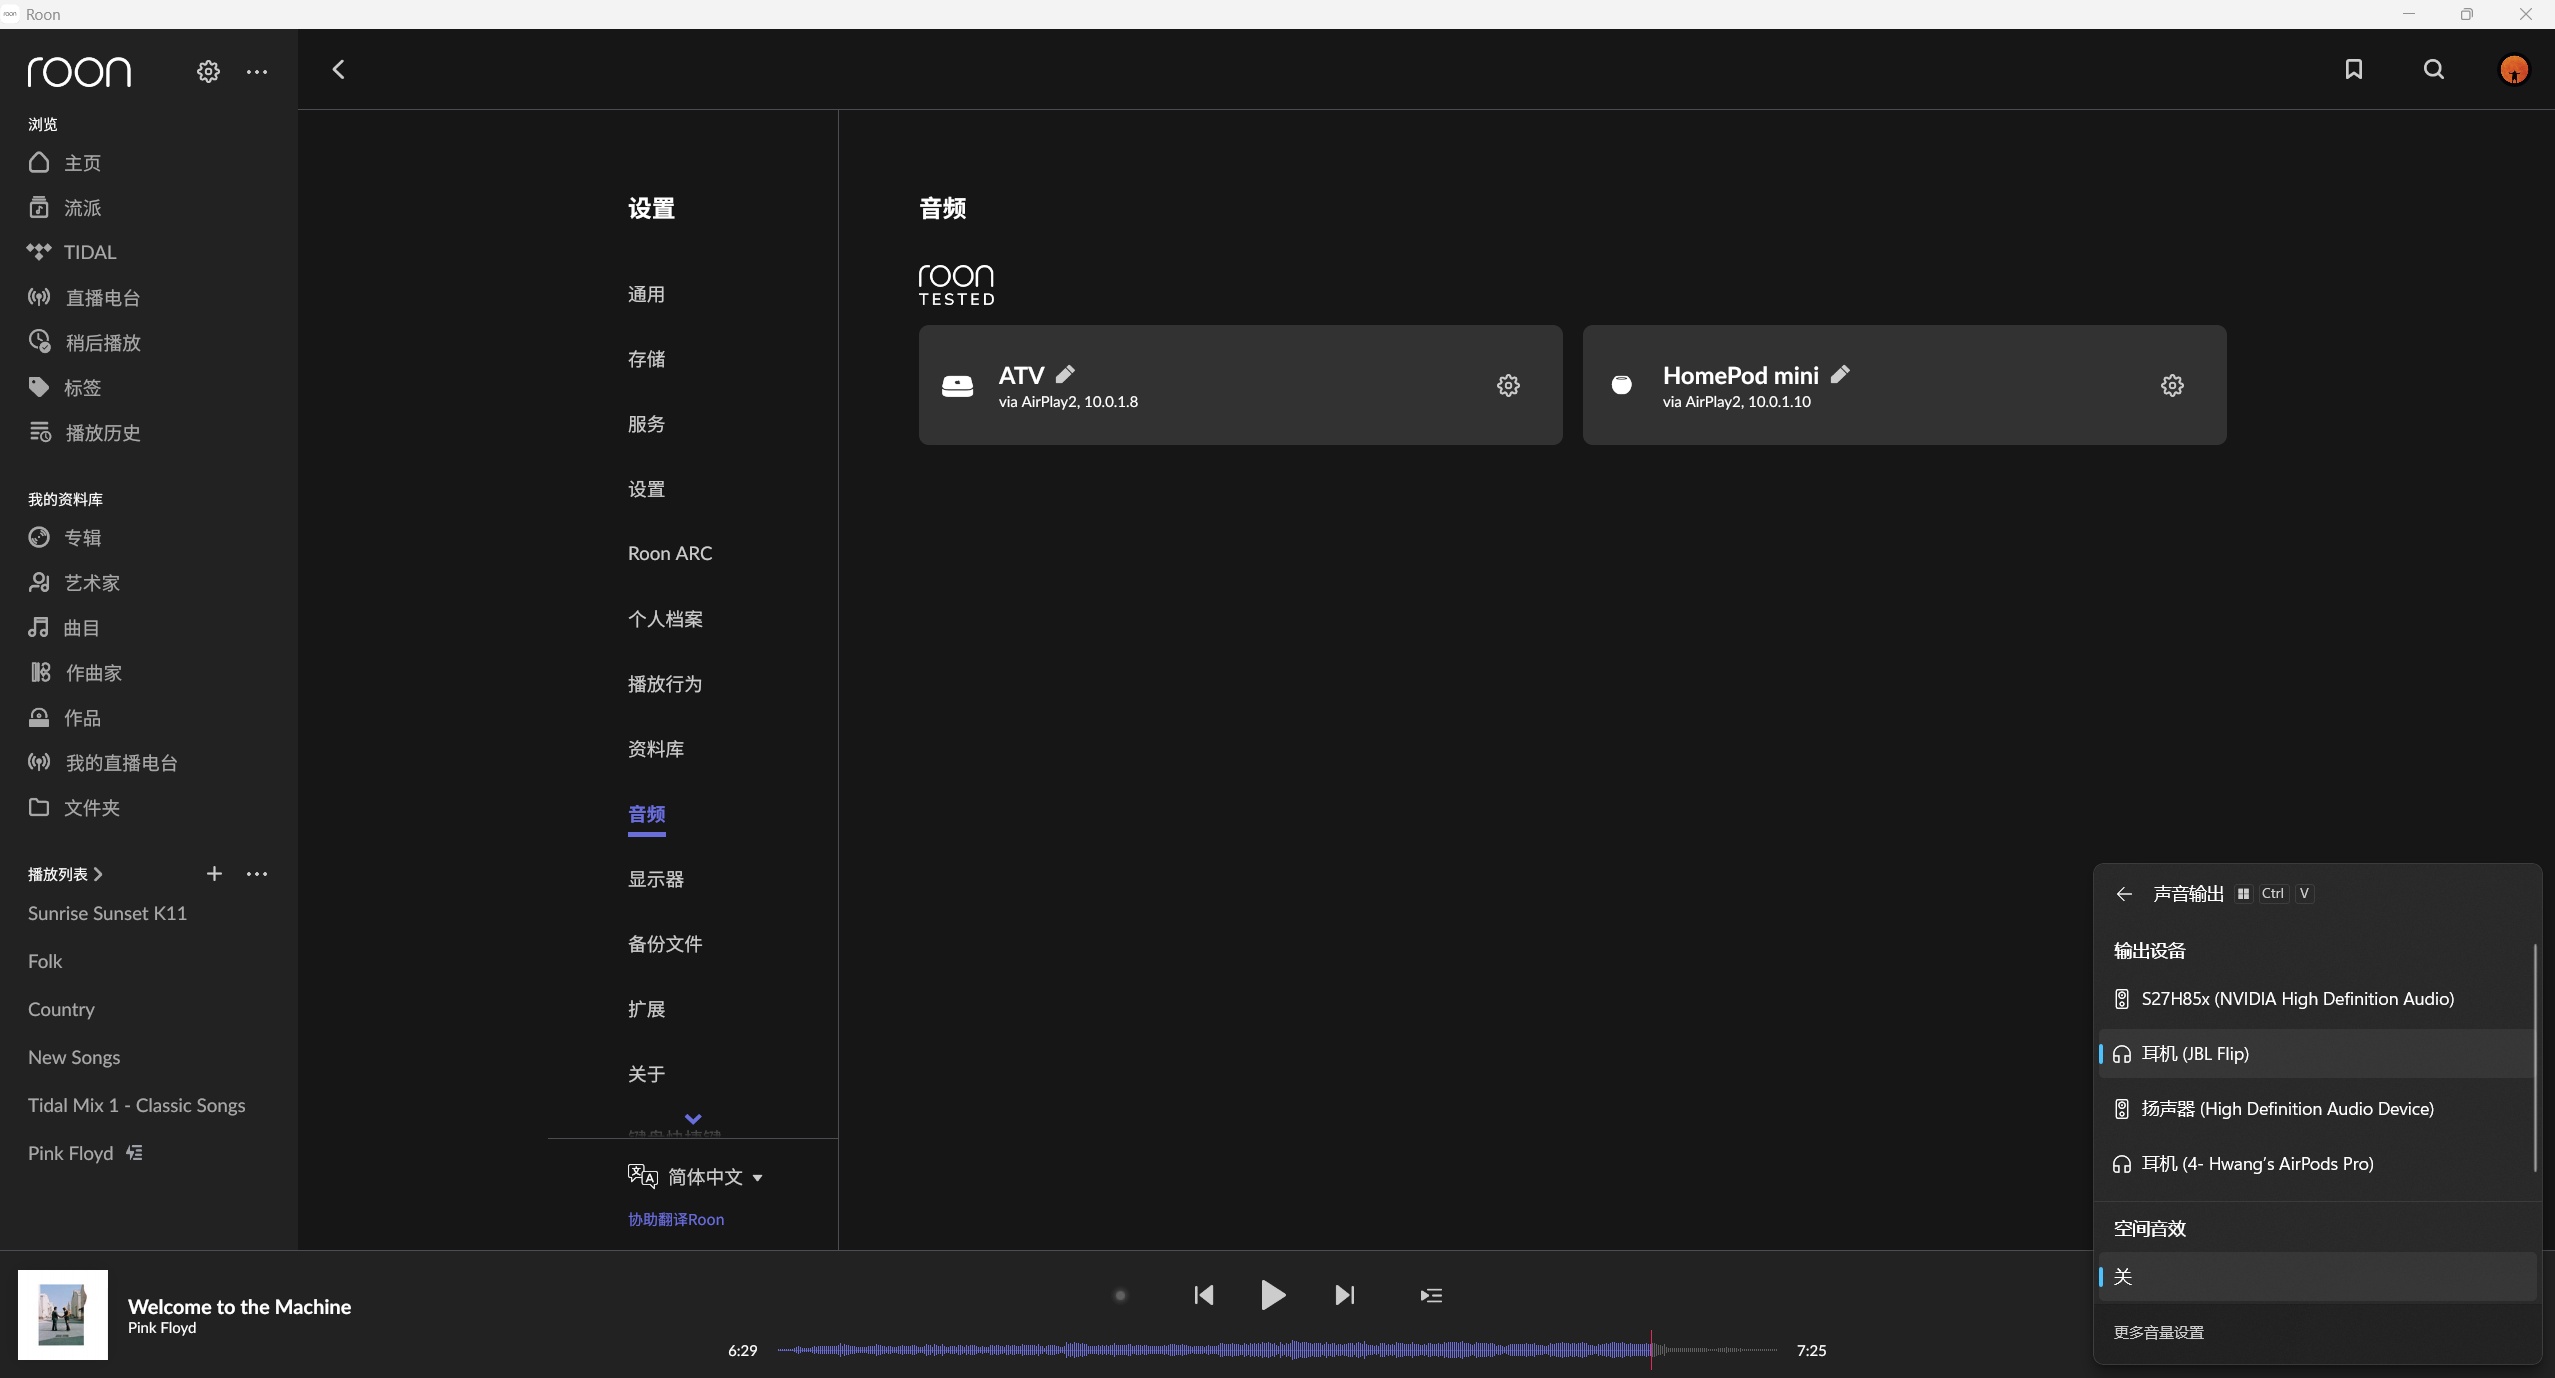Open the 显示器 settings tab
Viewport: 2555px width, 1378px height.
click(656, 879)
